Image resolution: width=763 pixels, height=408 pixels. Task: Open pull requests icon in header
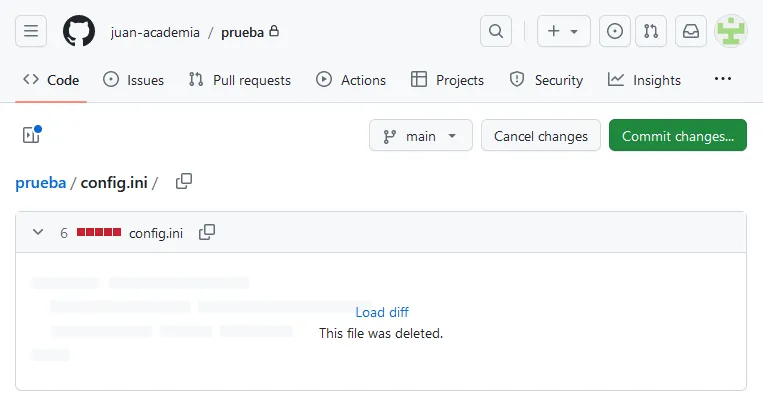652,31
